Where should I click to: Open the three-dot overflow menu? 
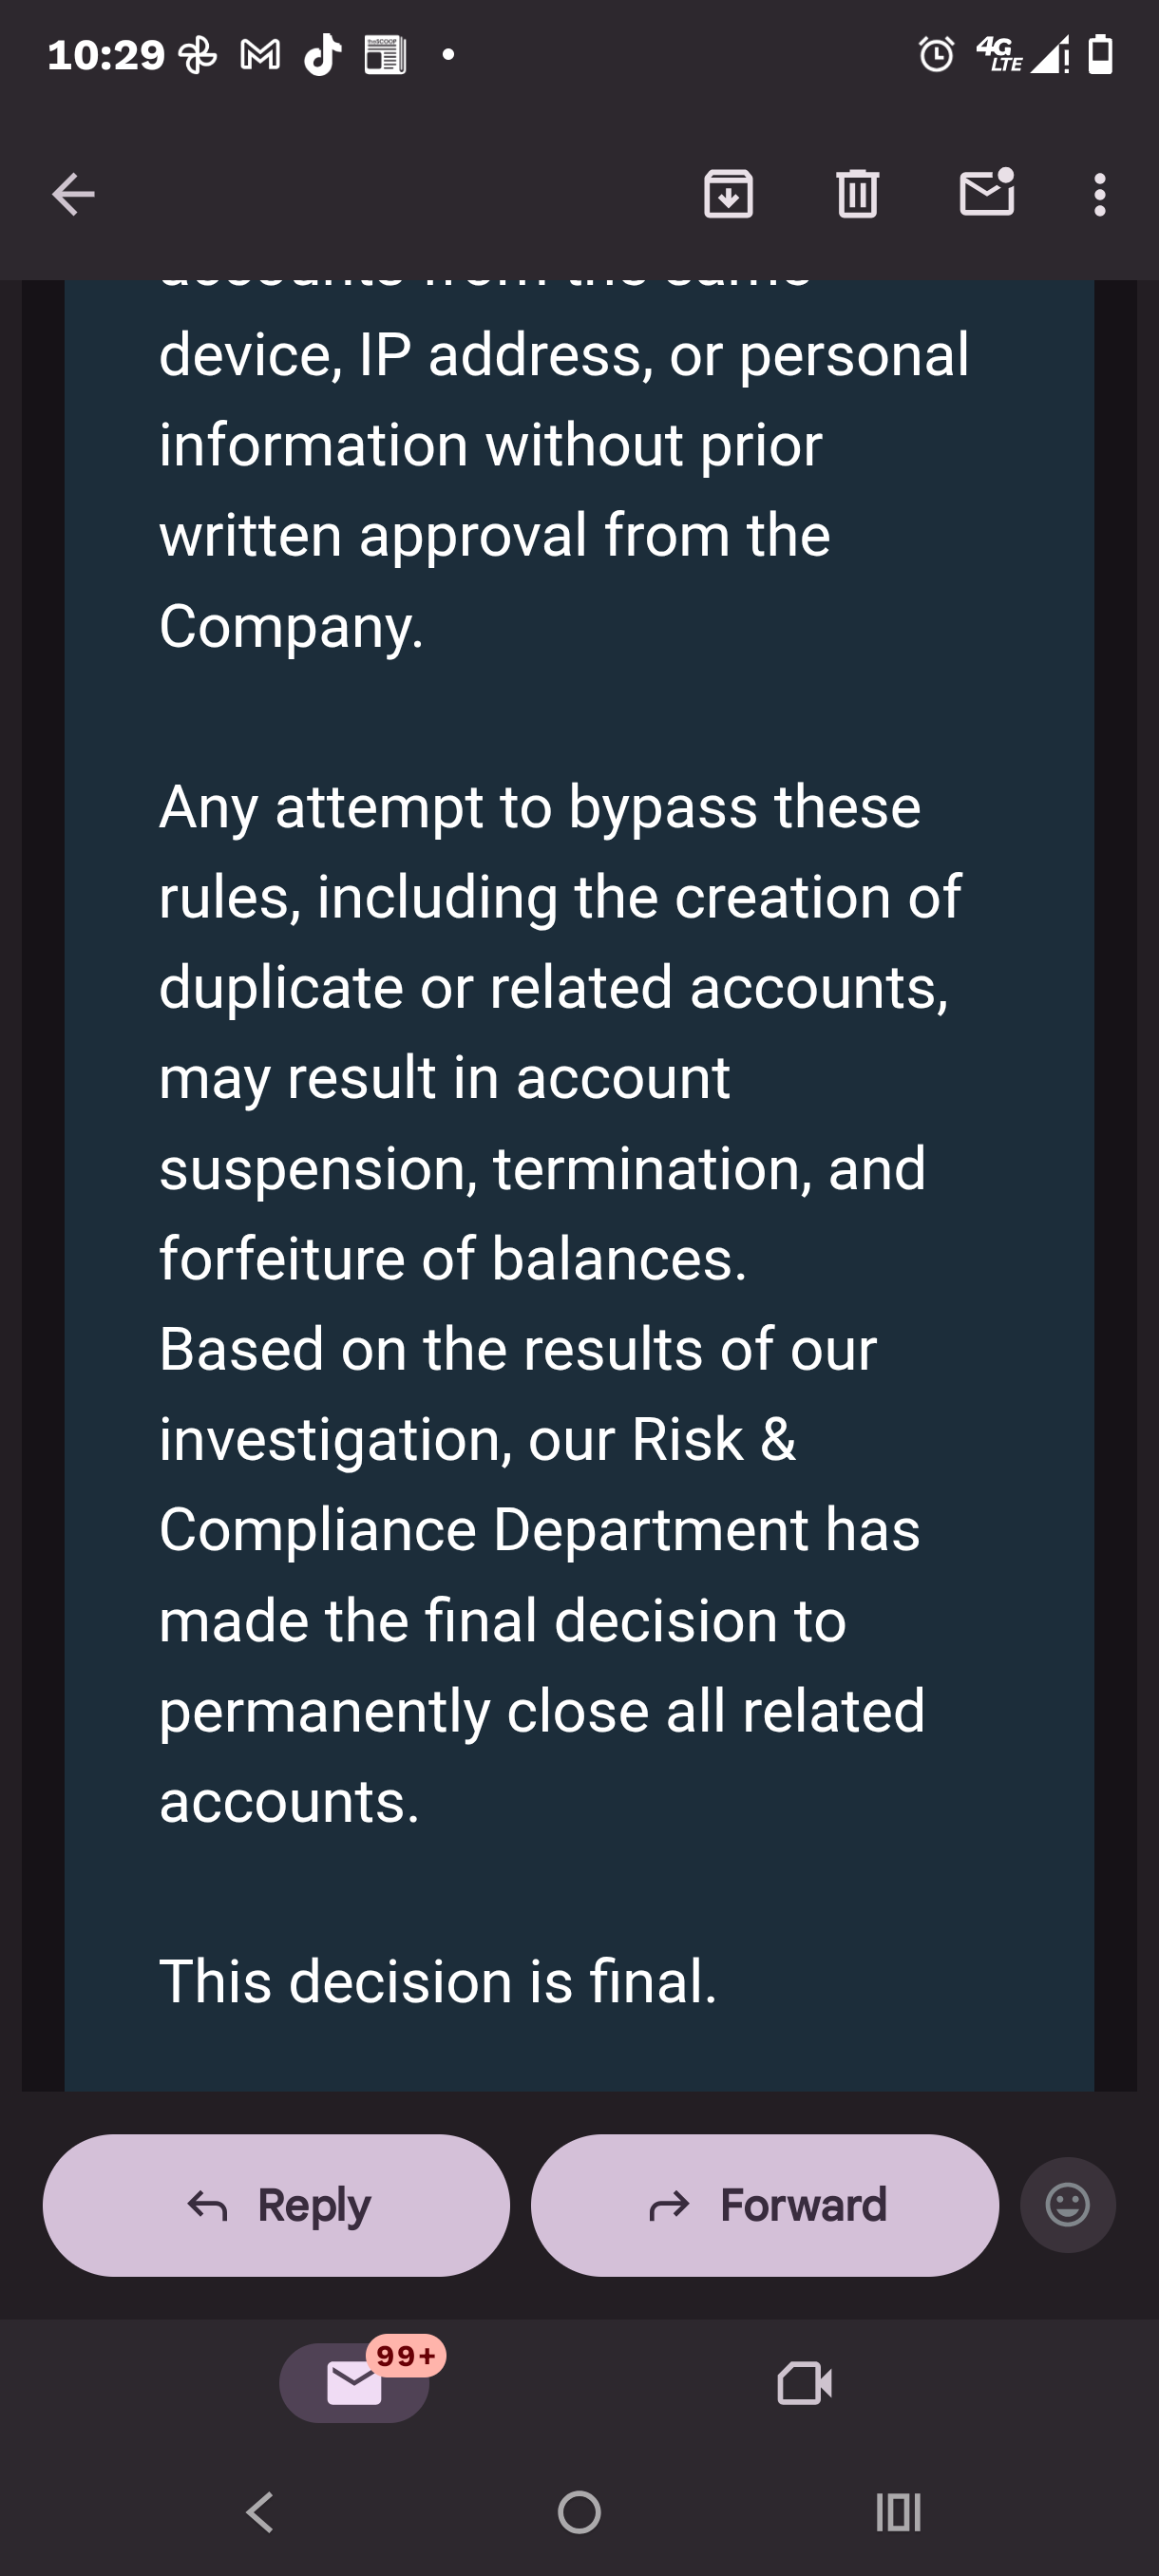1100,194
